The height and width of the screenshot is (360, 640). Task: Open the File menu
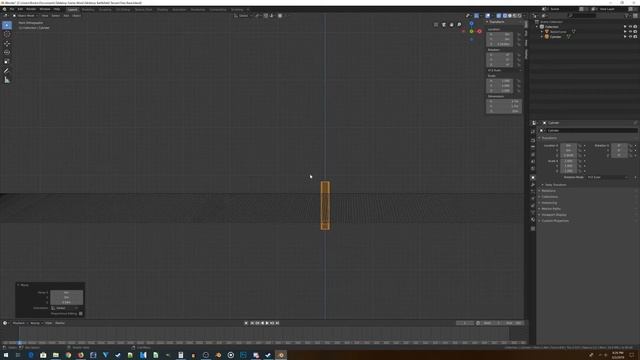coord(12,9)
